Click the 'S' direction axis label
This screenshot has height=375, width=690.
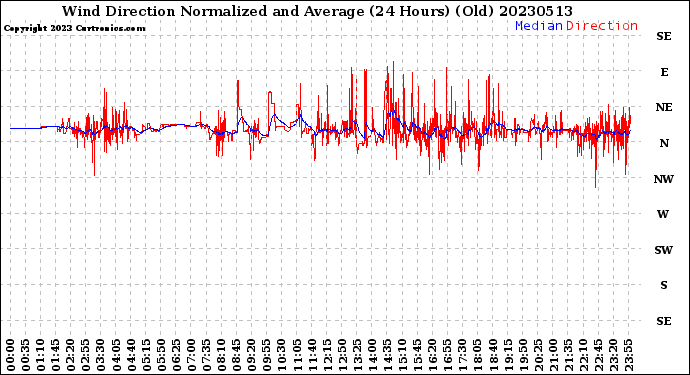tap(664, 285)
